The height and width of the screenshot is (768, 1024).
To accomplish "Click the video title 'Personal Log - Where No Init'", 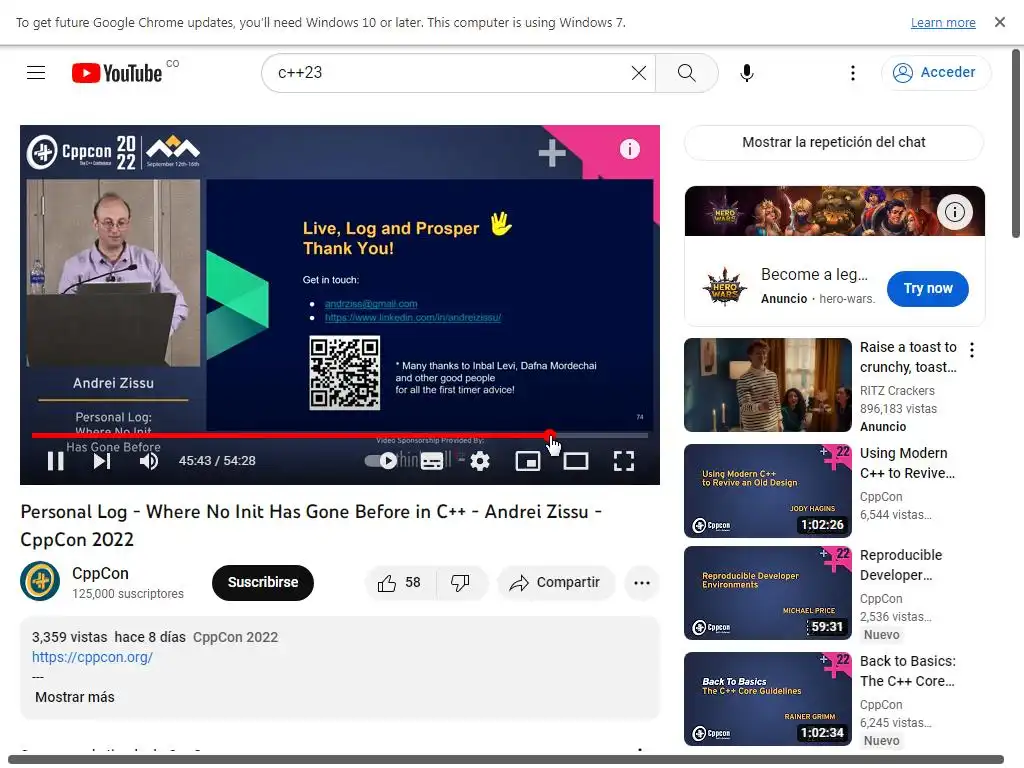I will click(x=311, y=525).
